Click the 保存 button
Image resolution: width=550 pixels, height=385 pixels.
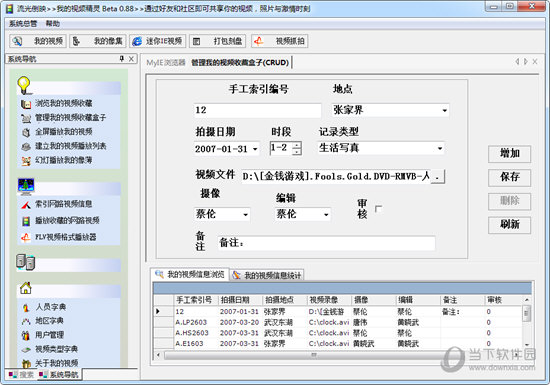tap(509, 177)
